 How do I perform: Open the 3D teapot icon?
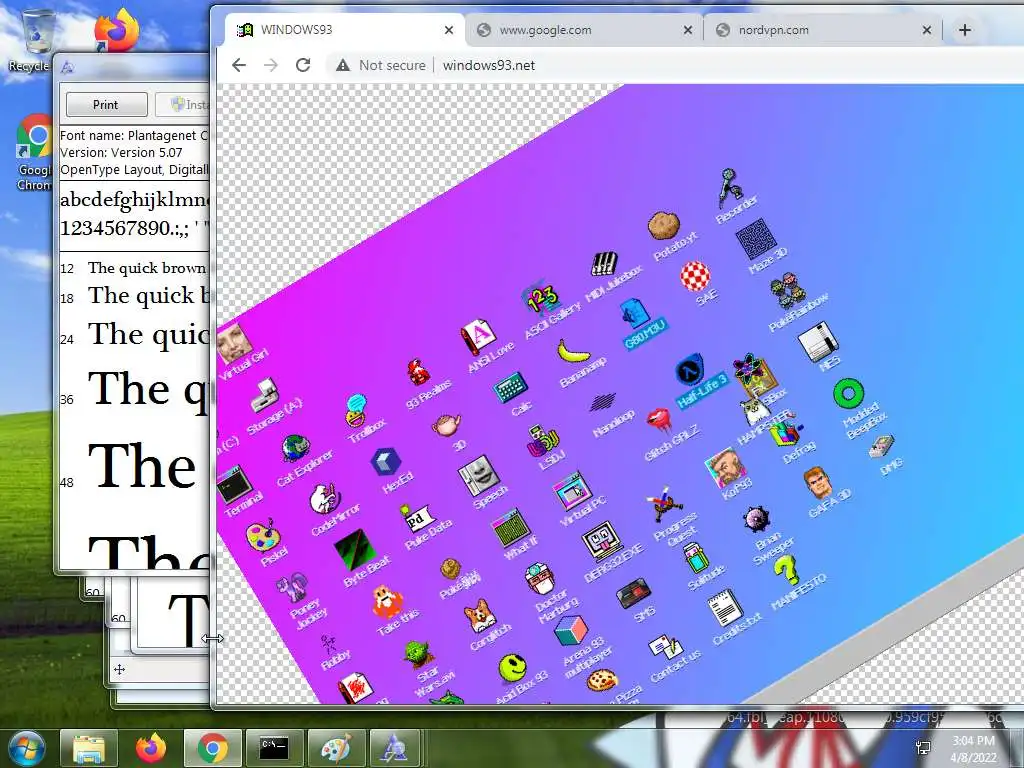point(447,425)
